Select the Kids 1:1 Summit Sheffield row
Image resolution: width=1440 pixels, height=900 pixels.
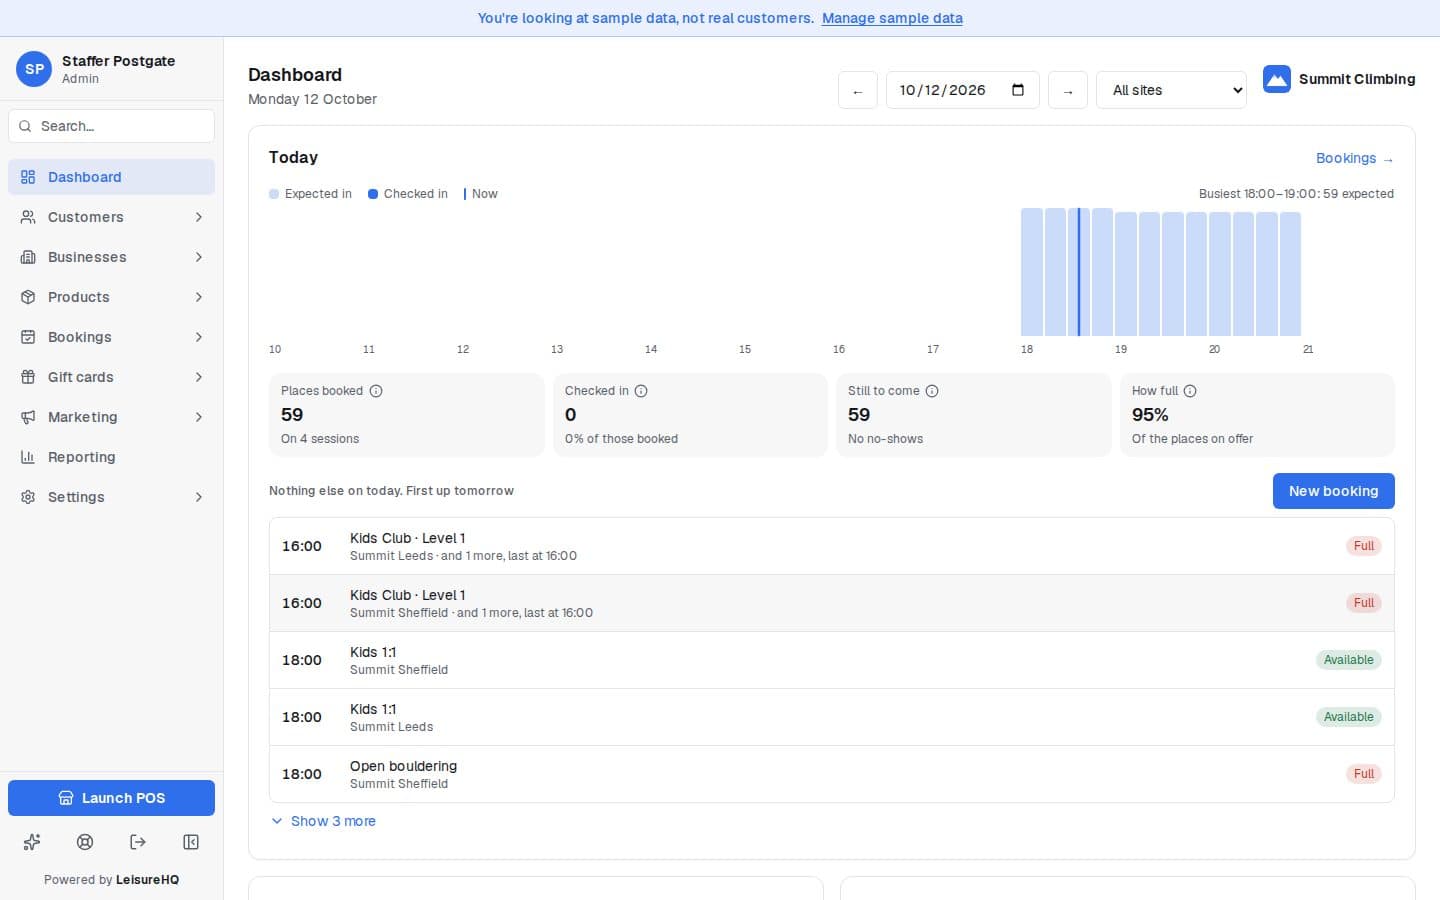click(x=831, y=660)
